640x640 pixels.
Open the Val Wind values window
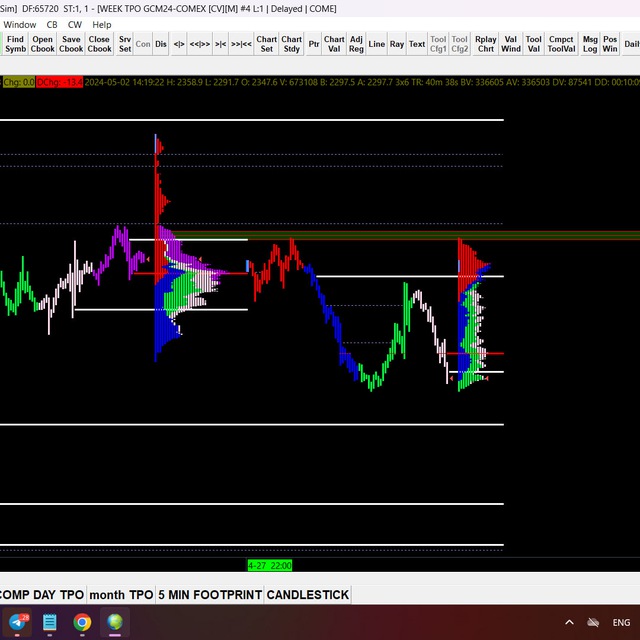click(x=511, y=44)
